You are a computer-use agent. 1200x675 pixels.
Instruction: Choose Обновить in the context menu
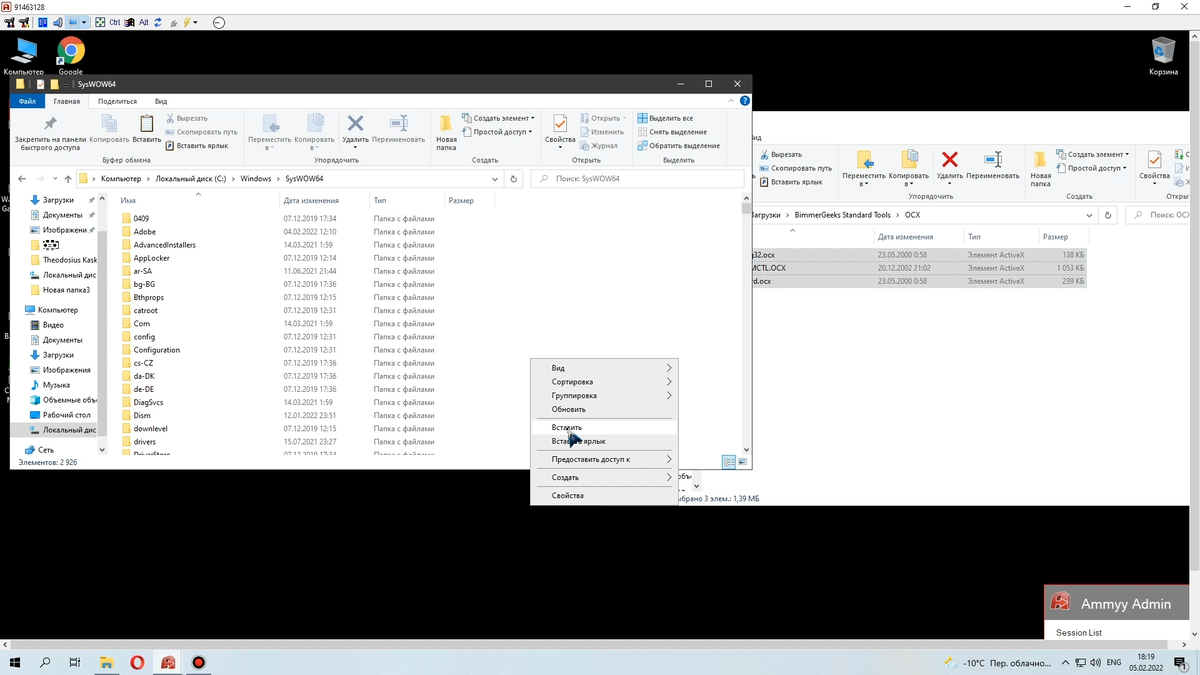[x=568, y=408]
